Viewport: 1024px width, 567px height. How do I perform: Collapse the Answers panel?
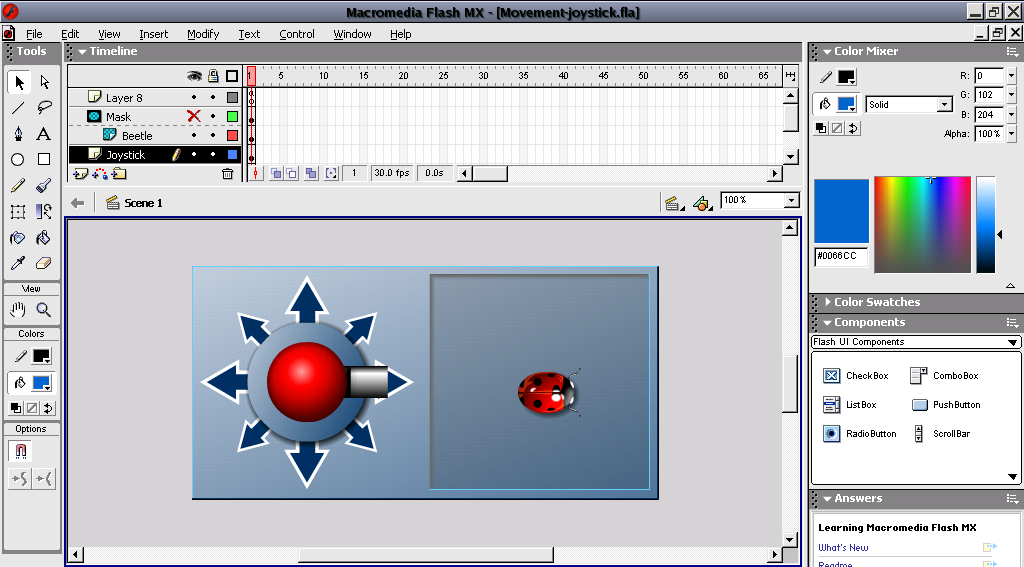(827, 498)
